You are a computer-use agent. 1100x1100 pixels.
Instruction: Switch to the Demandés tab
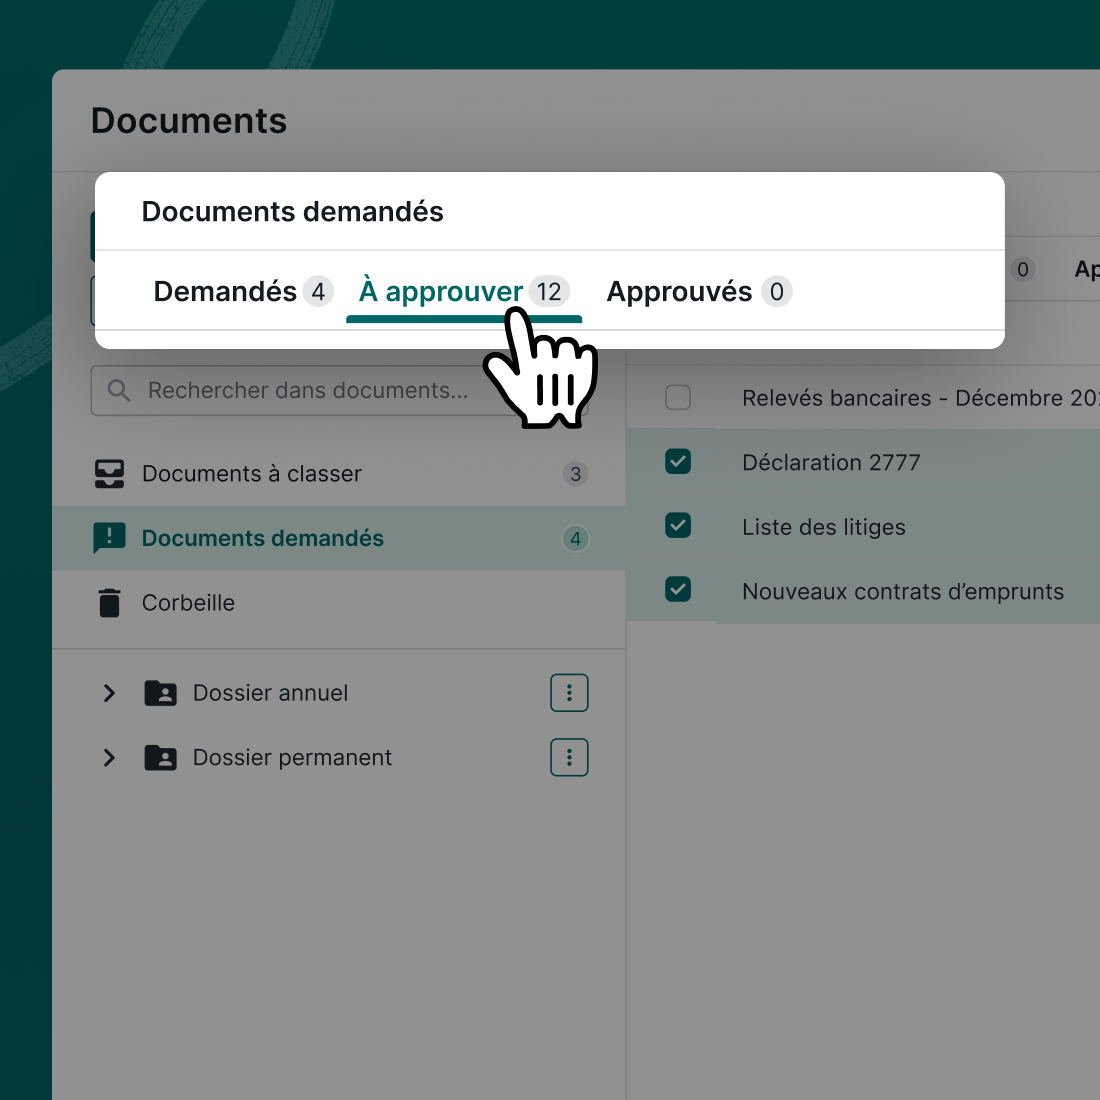[x=243, y=291]
